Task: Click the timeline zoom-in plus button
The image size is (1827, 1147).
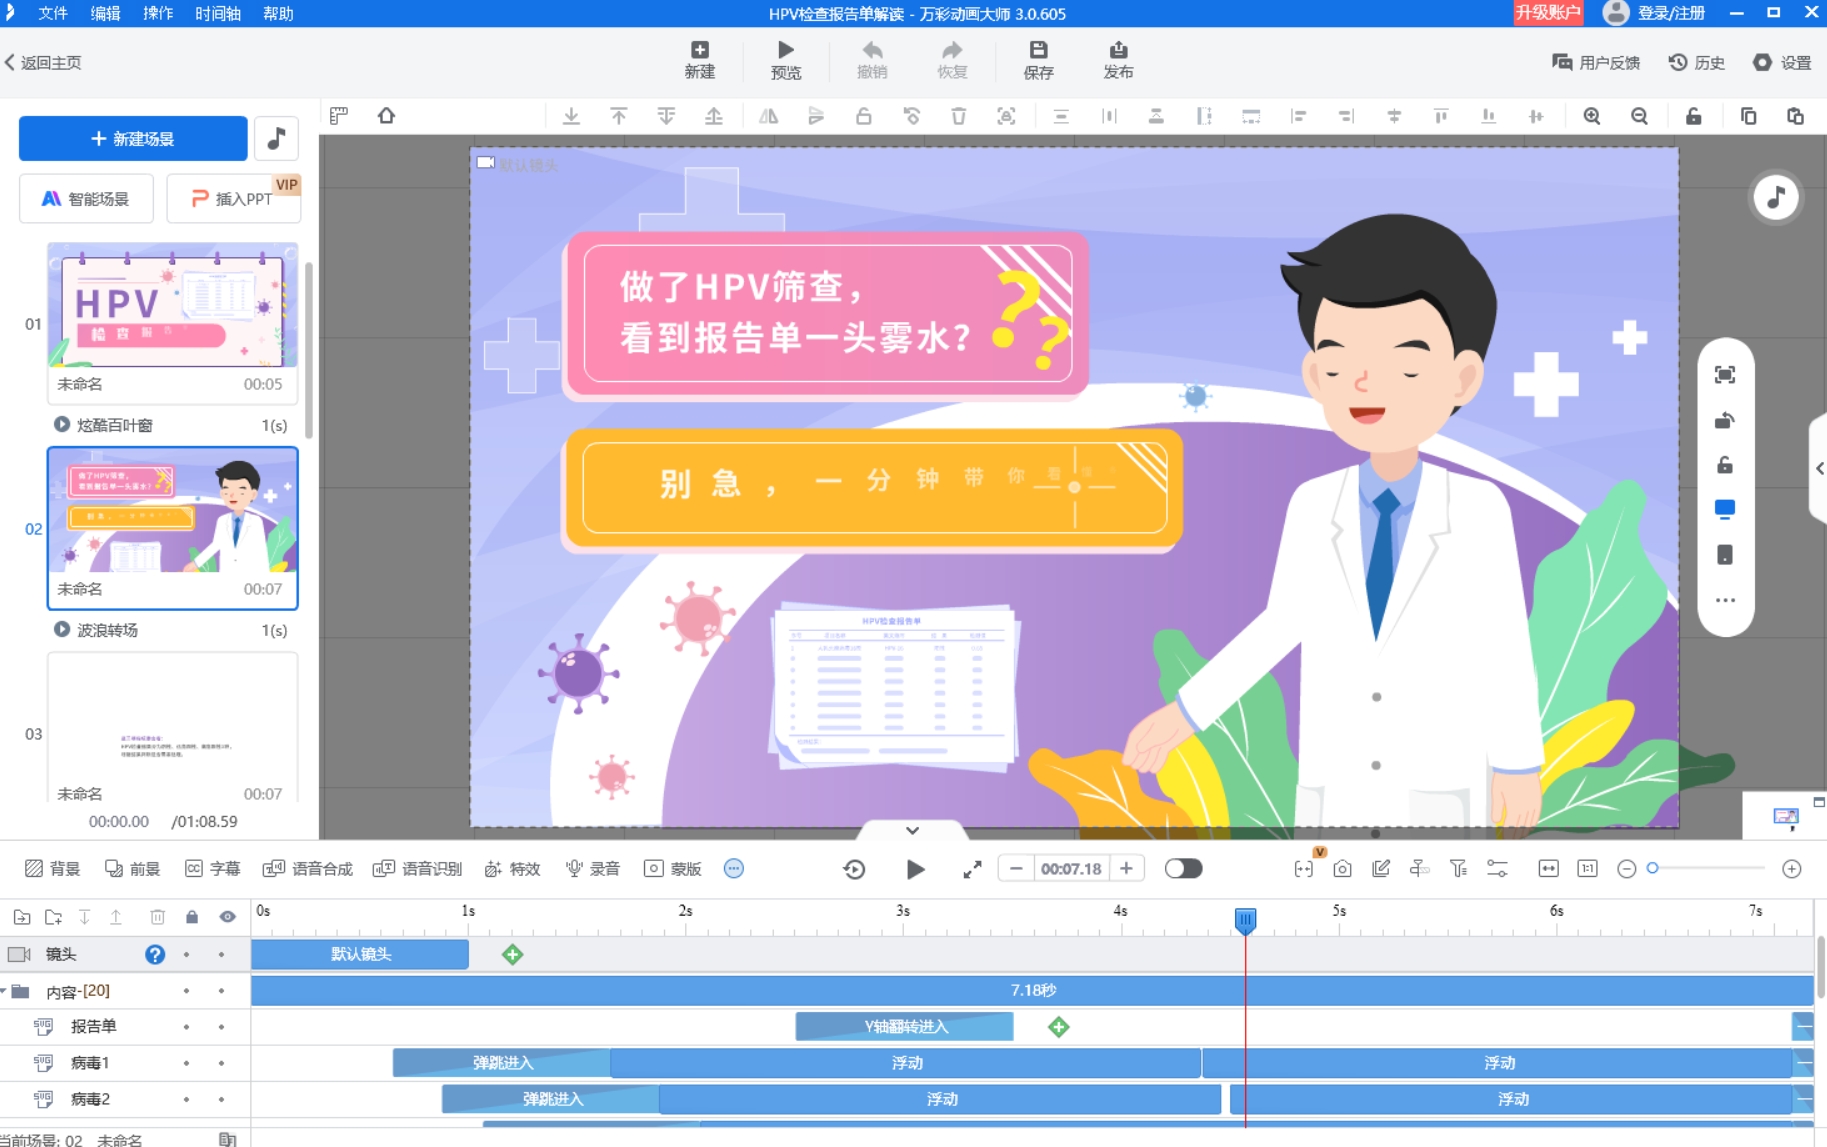Action: coord(1791,869)
